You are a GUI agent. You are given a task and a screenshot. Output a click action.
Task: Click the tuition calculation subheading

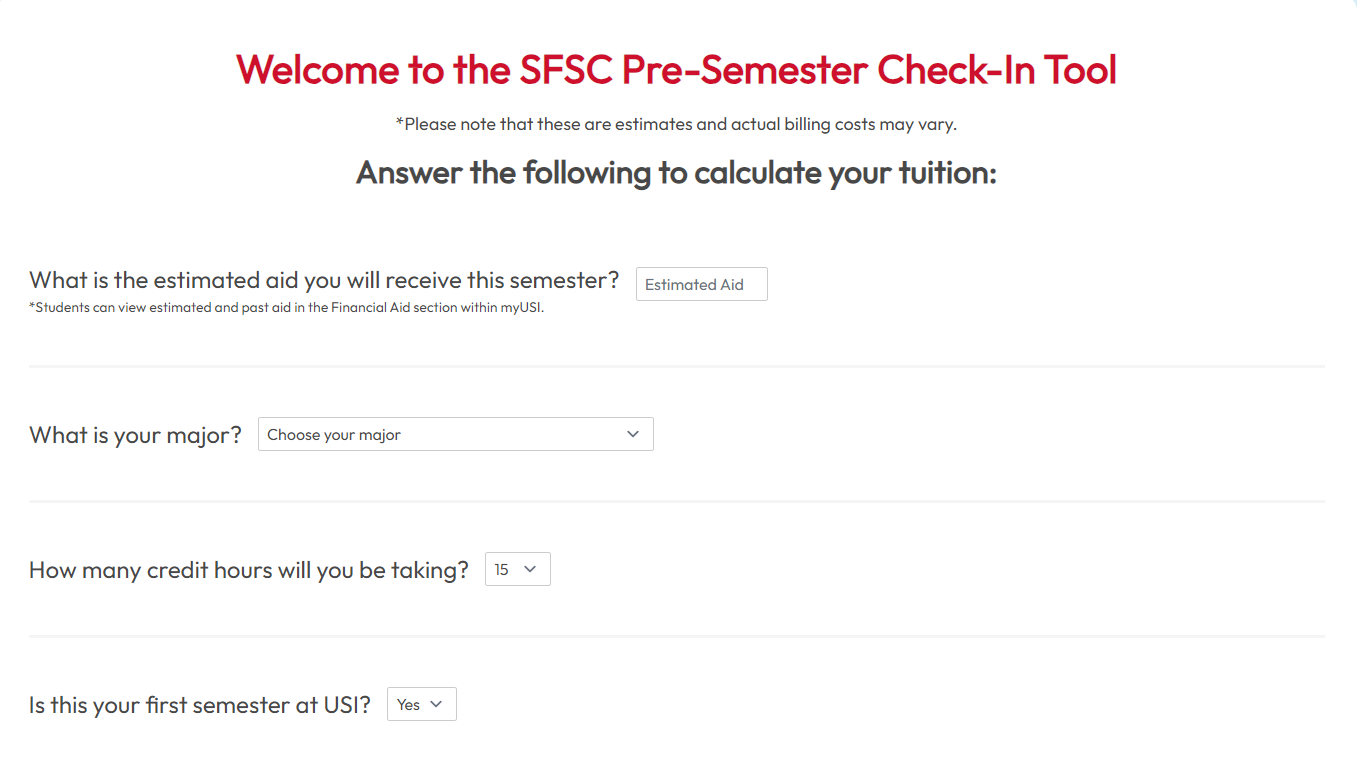click(675, 172)
